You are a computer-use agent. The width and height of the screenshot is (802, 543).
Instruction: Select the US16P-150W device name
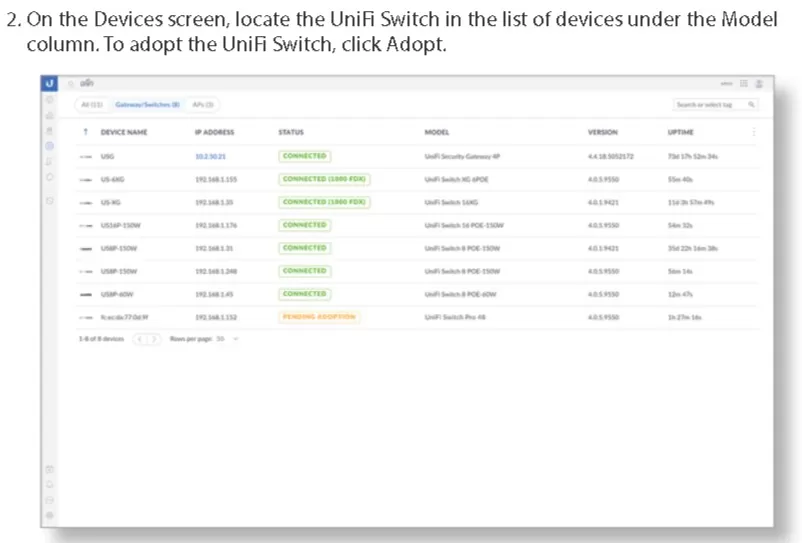click(x=120, y=225)
